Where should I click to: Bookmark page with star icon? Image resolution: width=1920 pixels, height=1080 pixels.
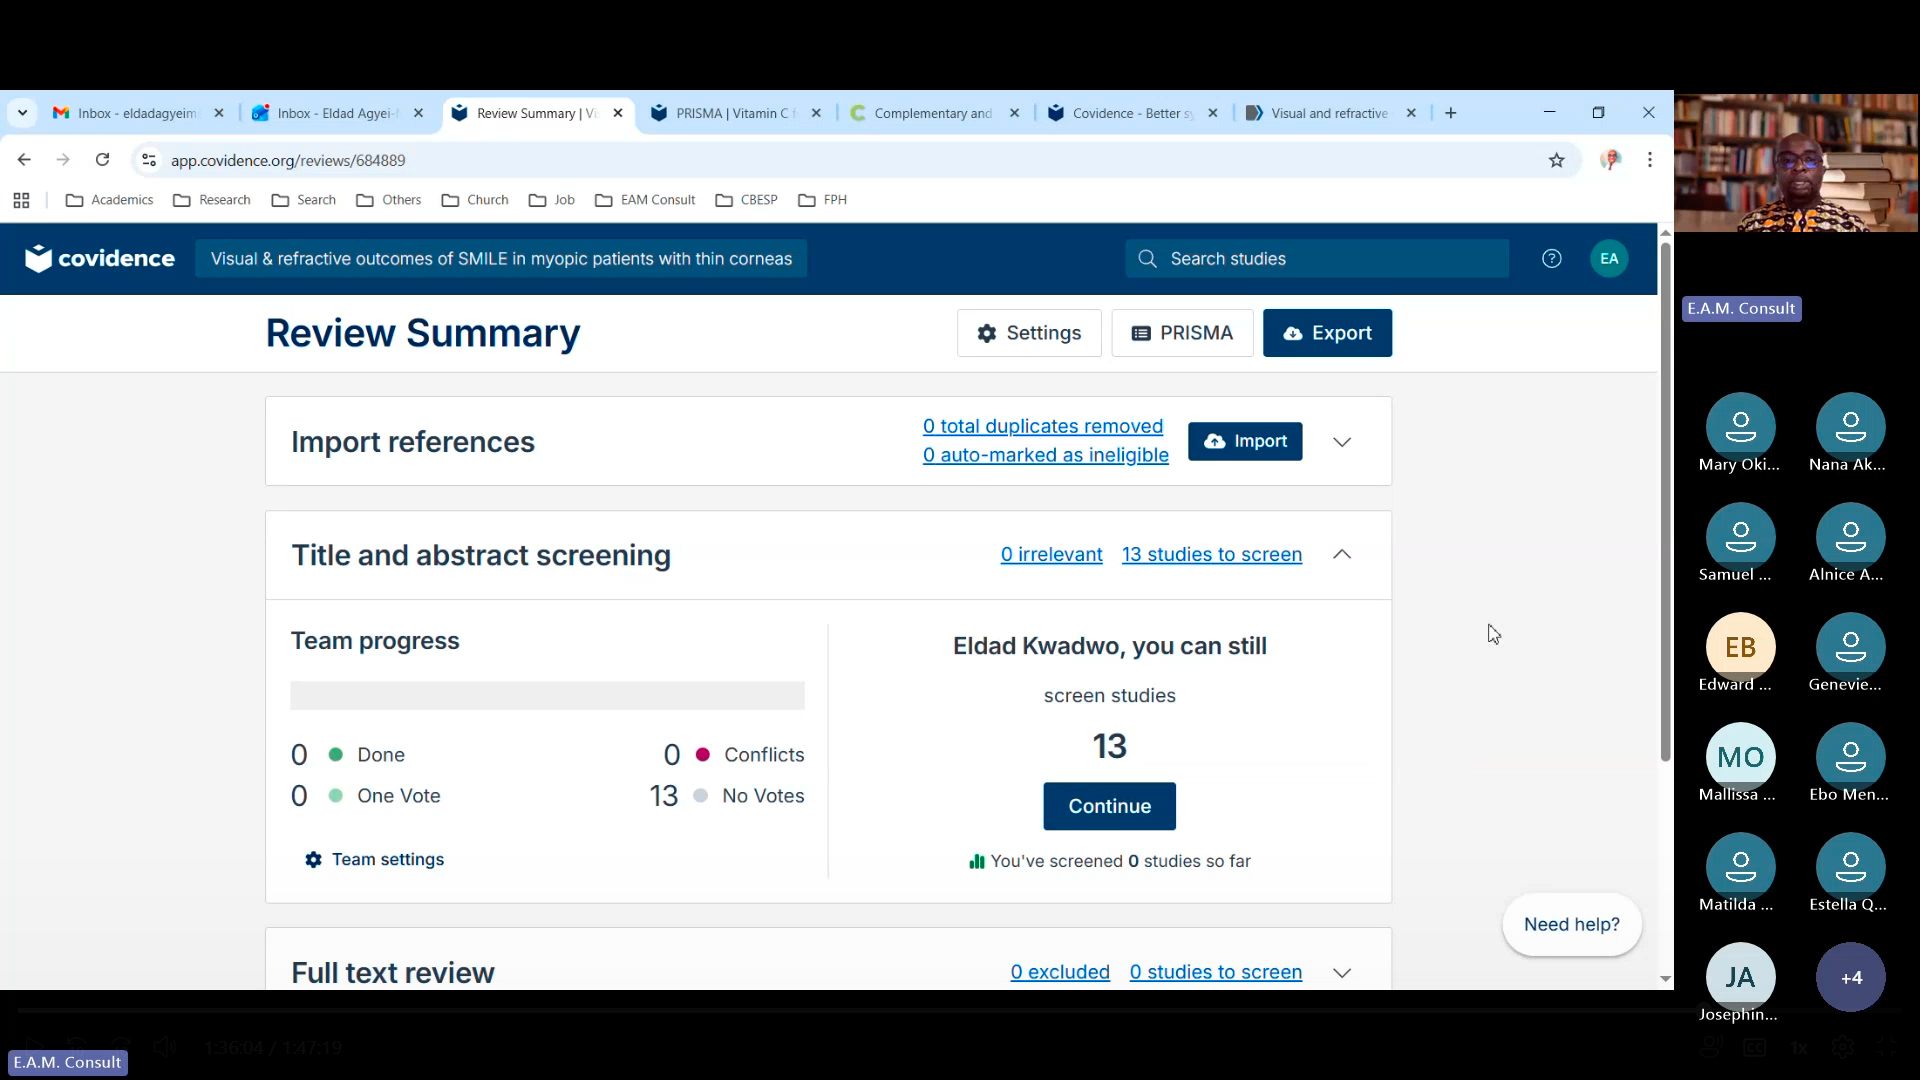pos(1556,160)
